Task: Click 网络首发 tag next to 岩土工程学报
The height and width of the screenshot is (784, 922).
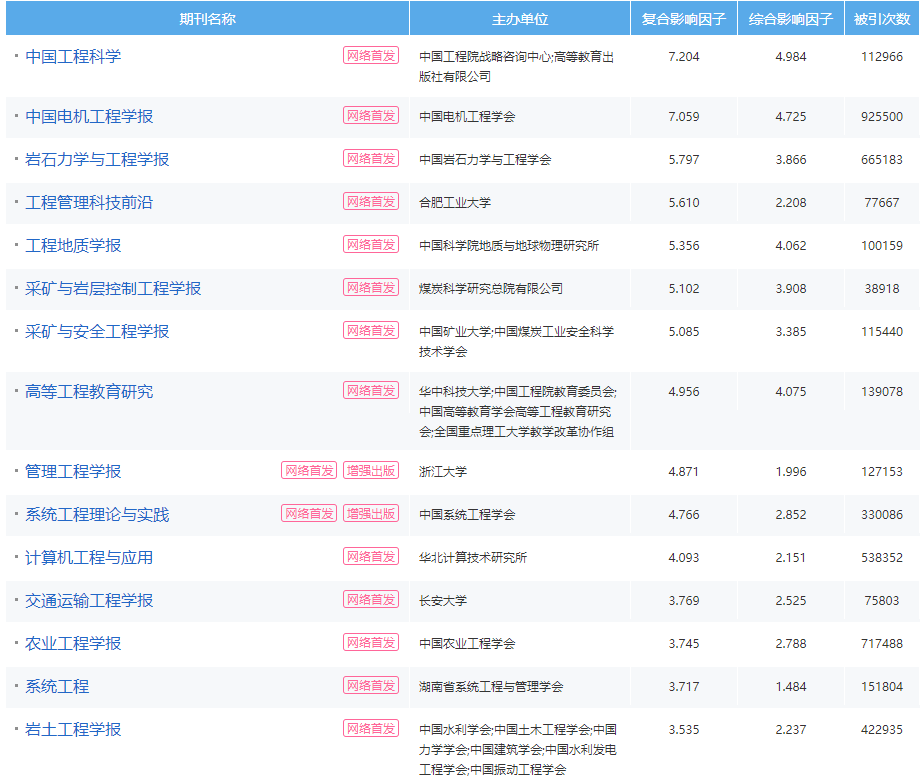Action: [371, 729]
